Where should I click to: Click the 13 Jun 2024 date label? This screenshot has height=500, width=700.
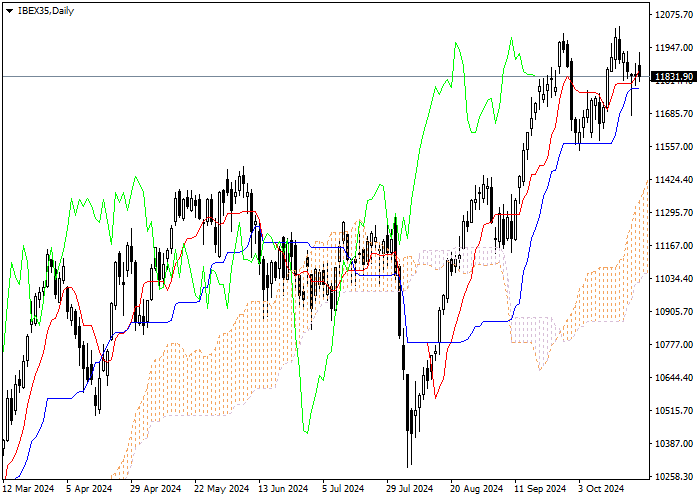click(284, 489)
